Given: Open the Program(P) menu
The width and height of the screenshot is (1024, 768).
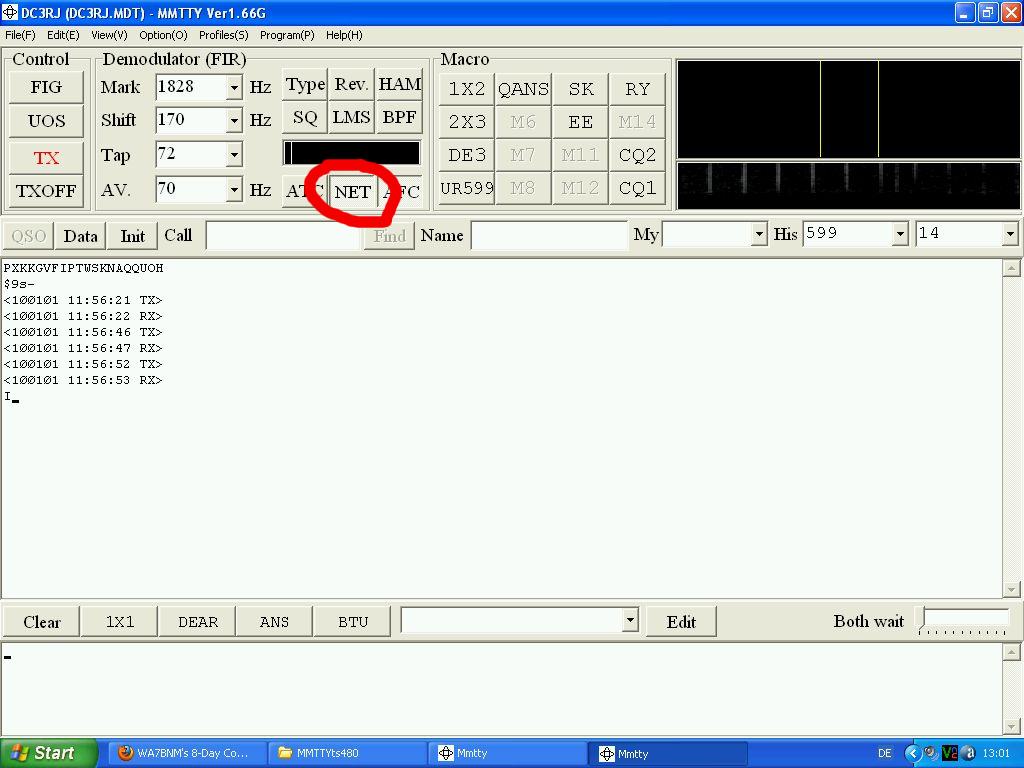Looking at the screenshot, I should tap(287, 35).
